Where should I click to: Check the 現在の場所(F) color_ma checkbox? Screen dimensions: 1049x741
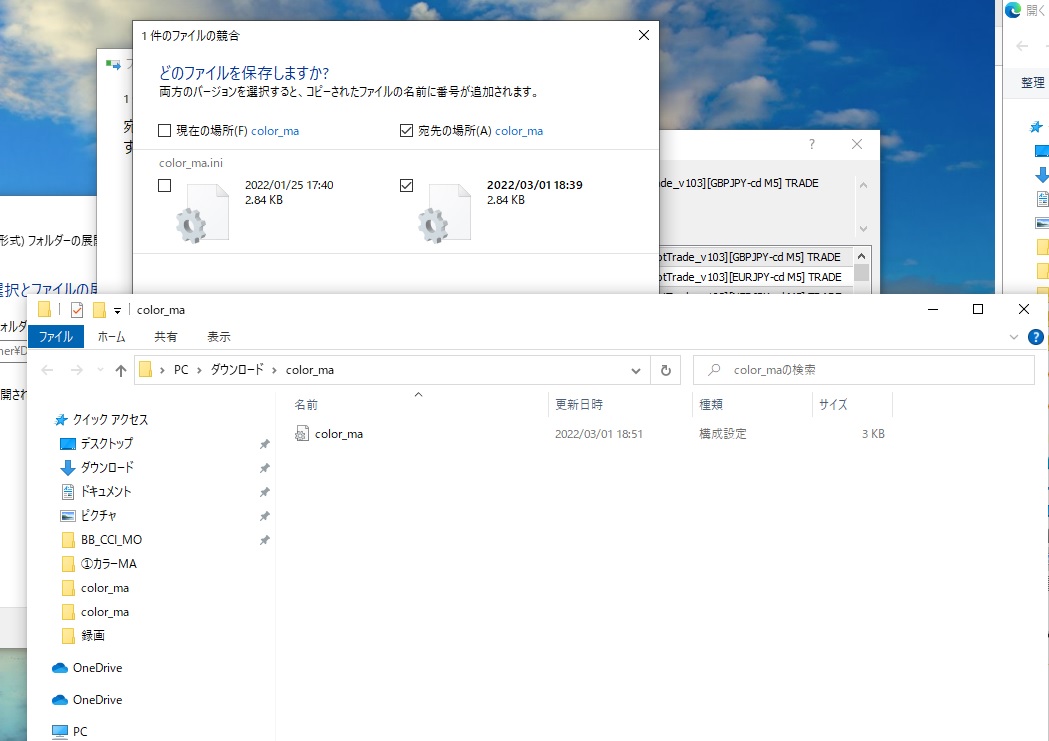(165, 131)
